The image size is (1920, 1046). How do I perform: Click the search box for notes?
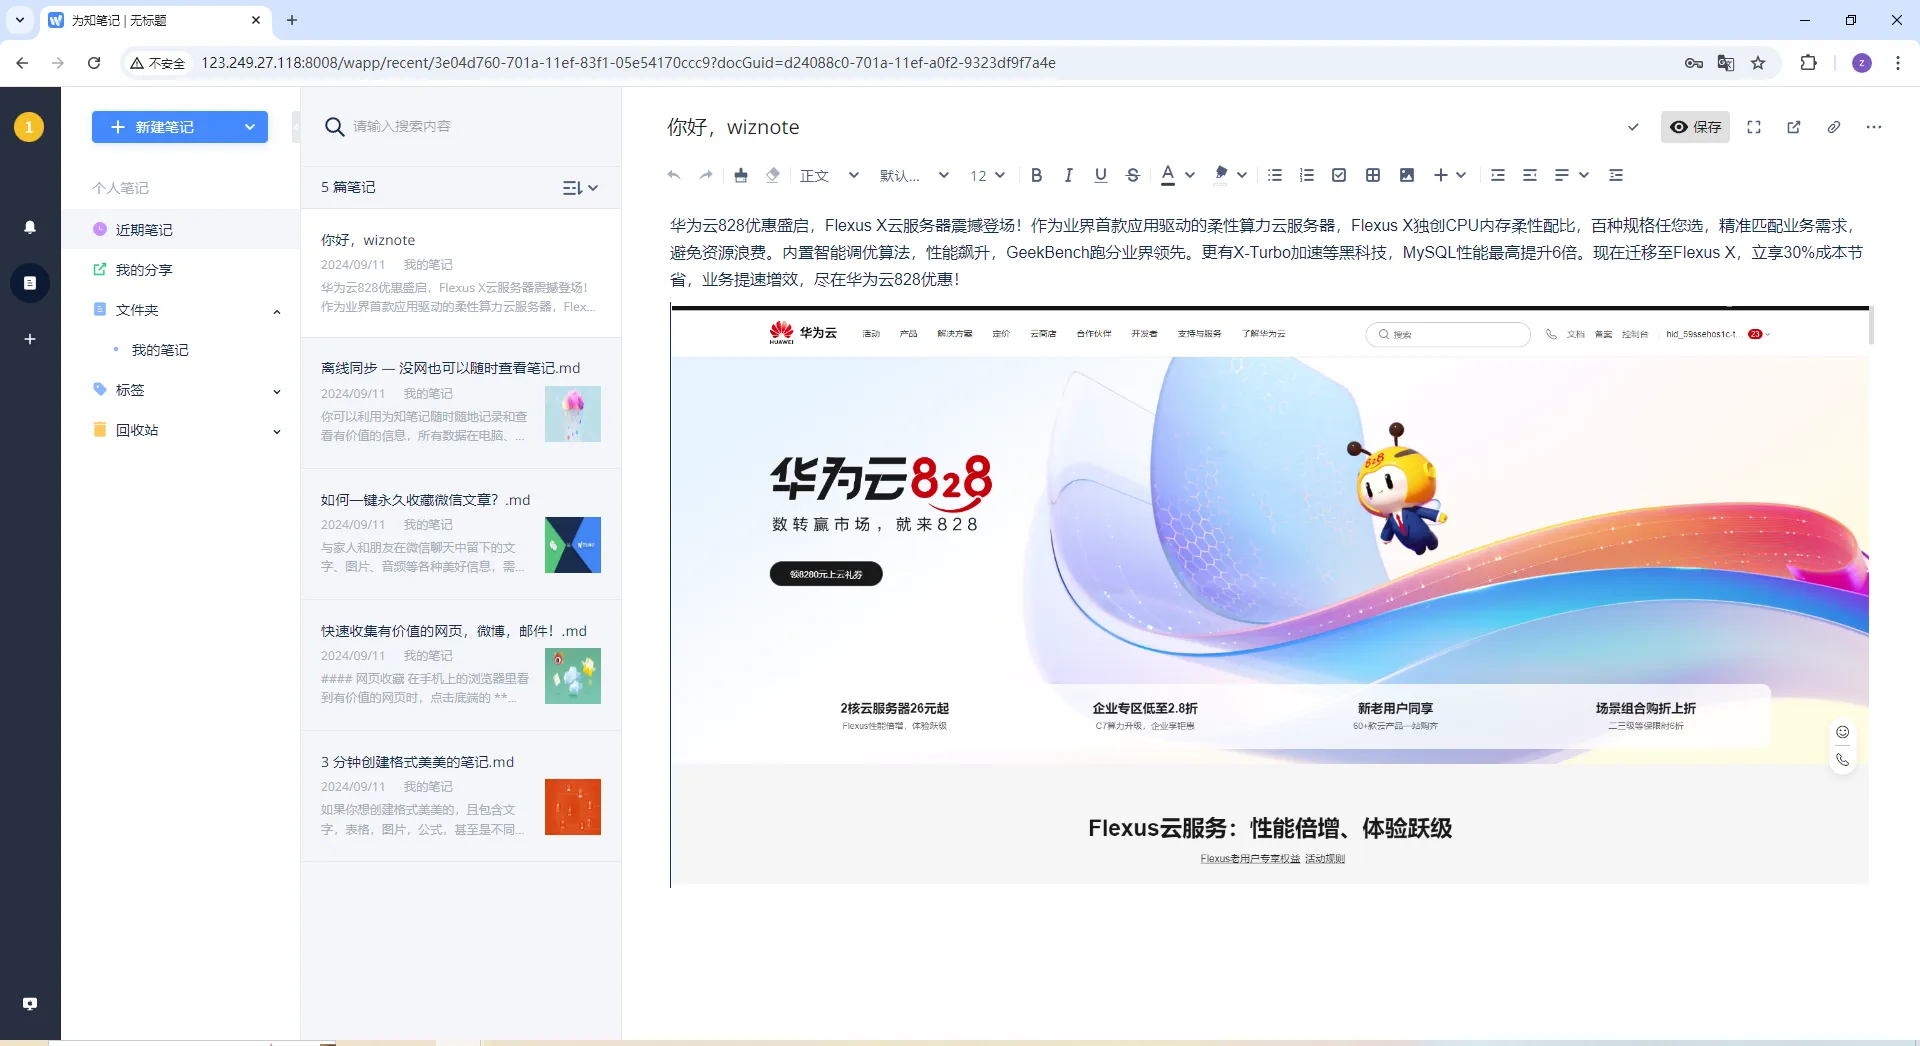point(460,126)
